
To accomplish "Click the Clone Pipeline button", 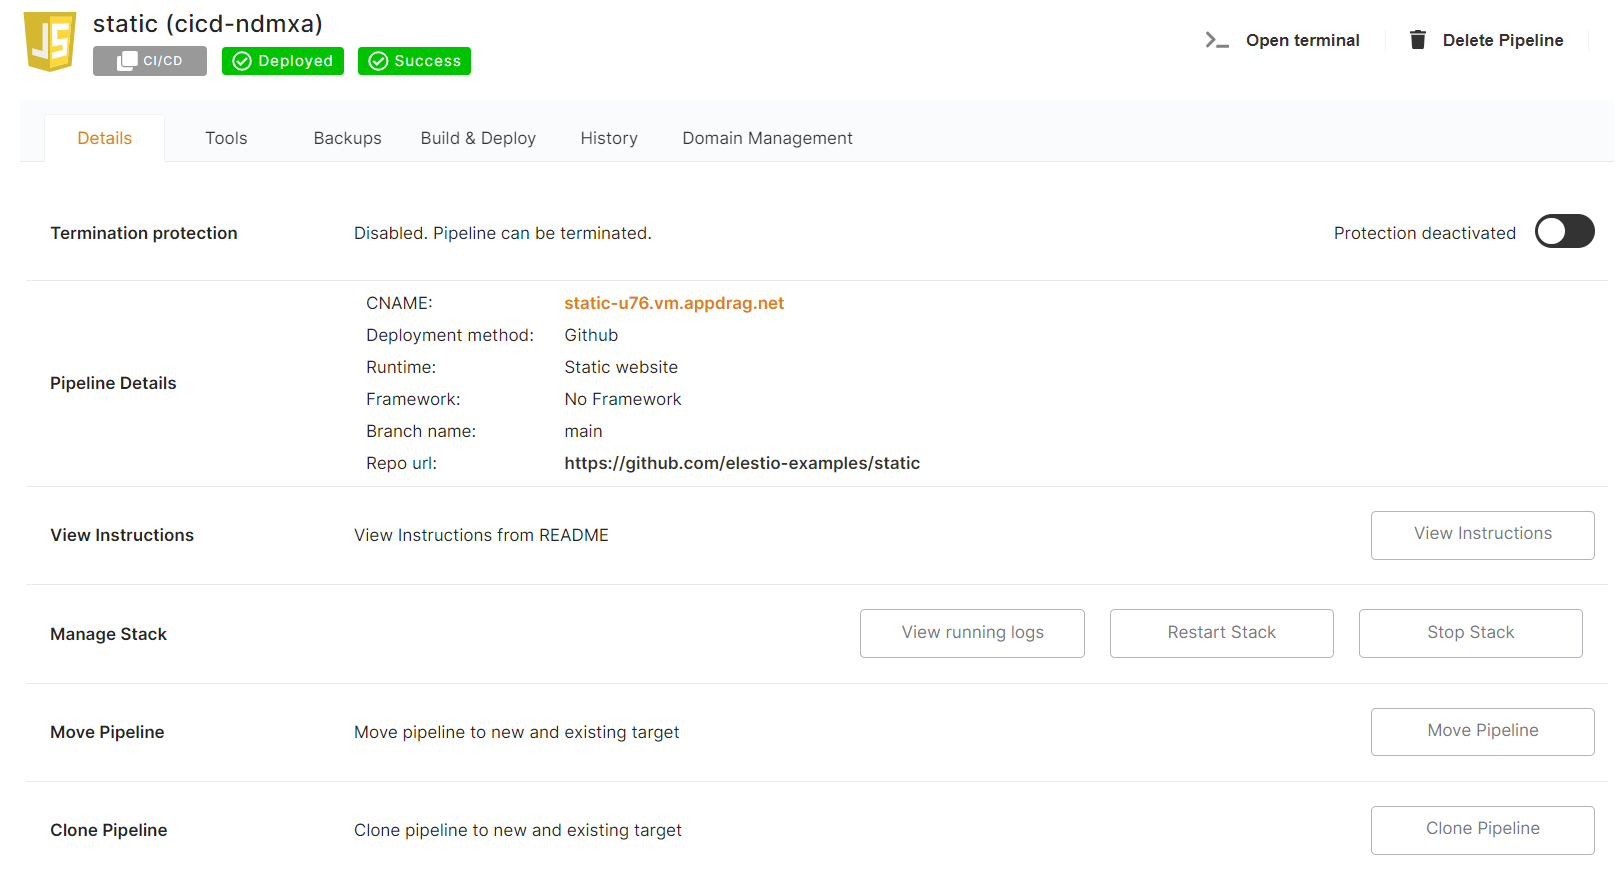I will 1482,829.
